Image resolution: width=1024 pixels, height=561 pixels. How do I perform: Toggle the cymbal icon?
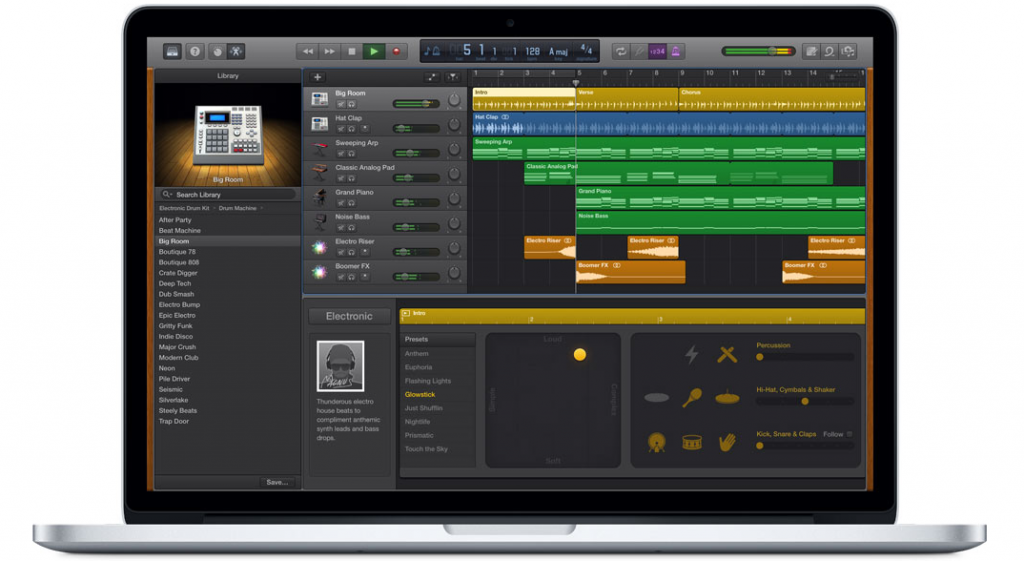[x=727, y=397]
